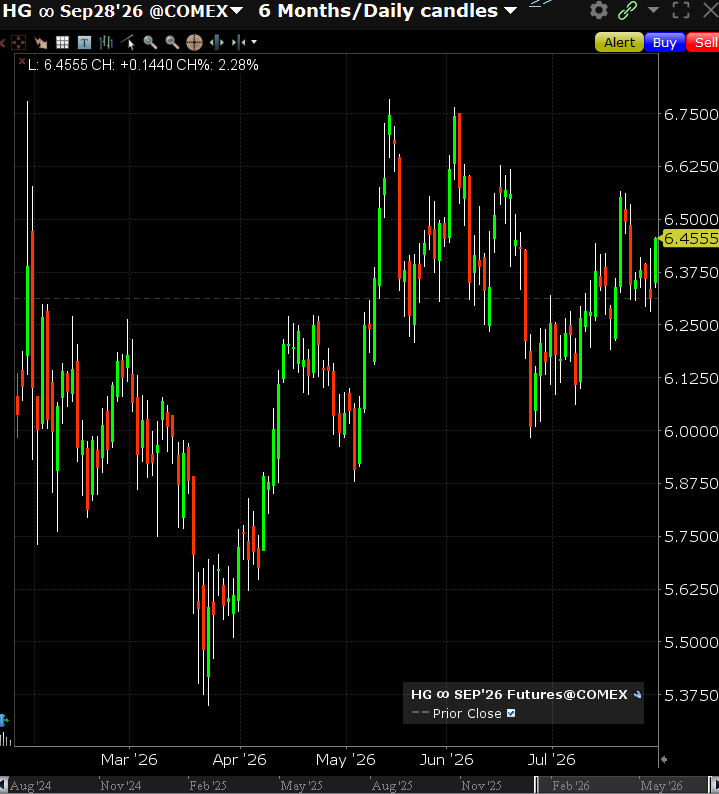Click the yellow 6.4555 current price label

(x=691, y=239)
